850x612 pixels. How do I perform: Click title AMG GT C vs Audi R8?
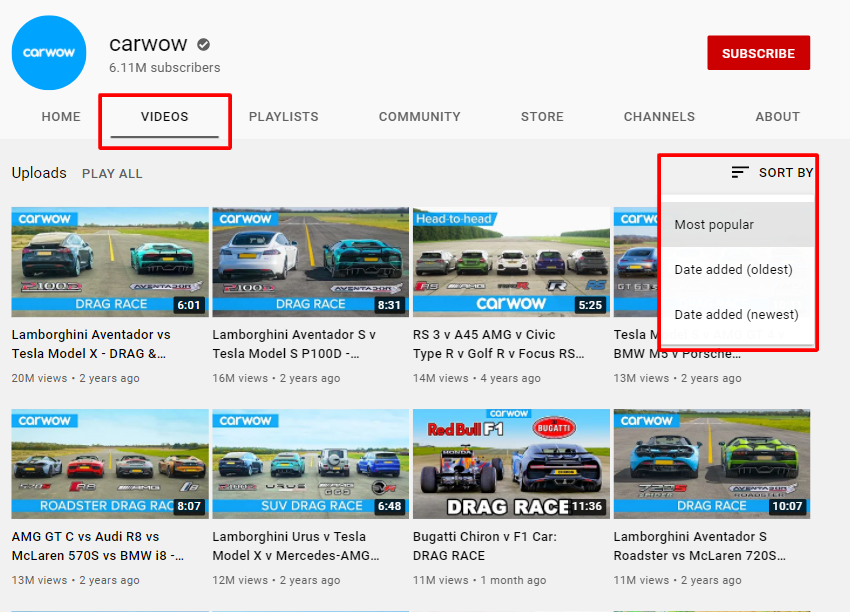coord(98,546)
